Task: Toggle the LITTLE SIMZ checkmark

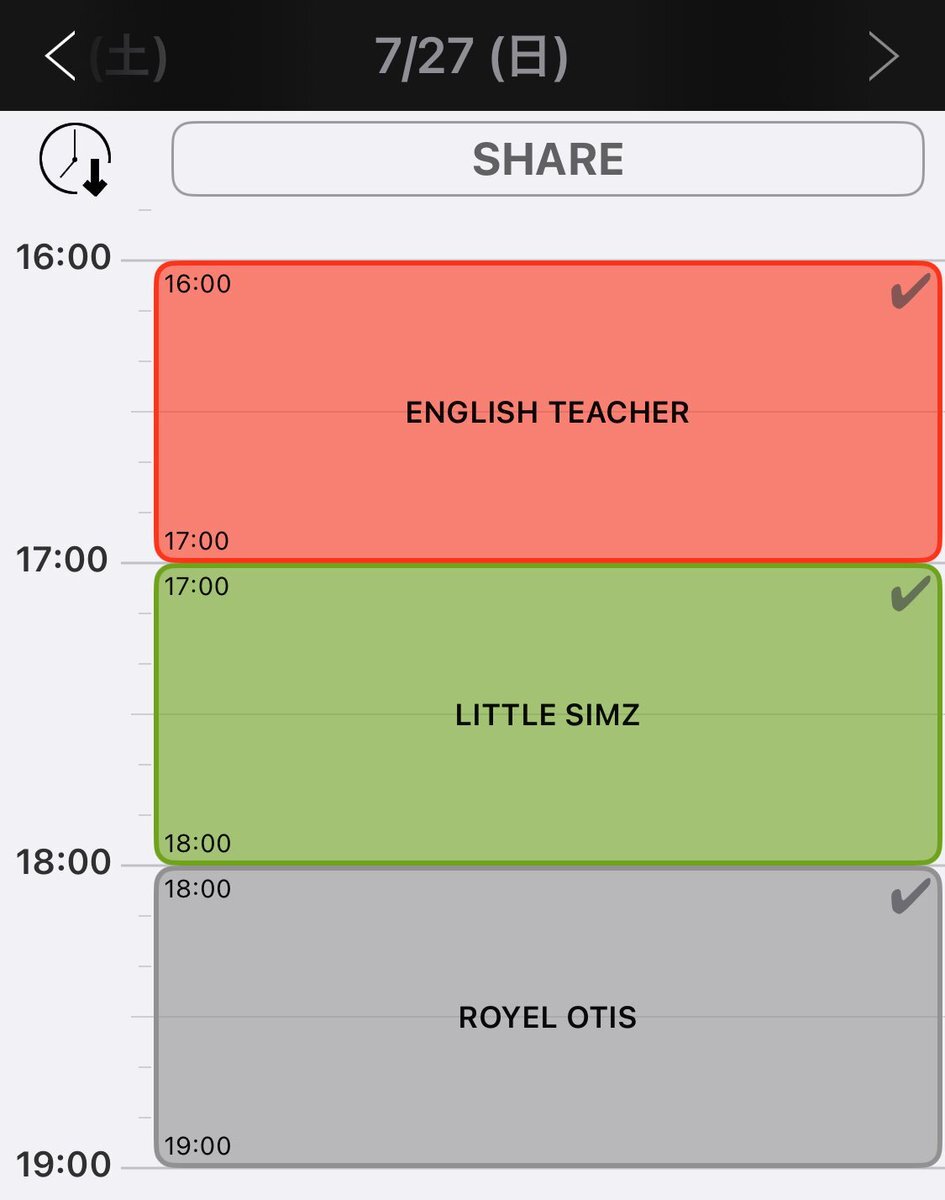Action: (x=910, y=597)
